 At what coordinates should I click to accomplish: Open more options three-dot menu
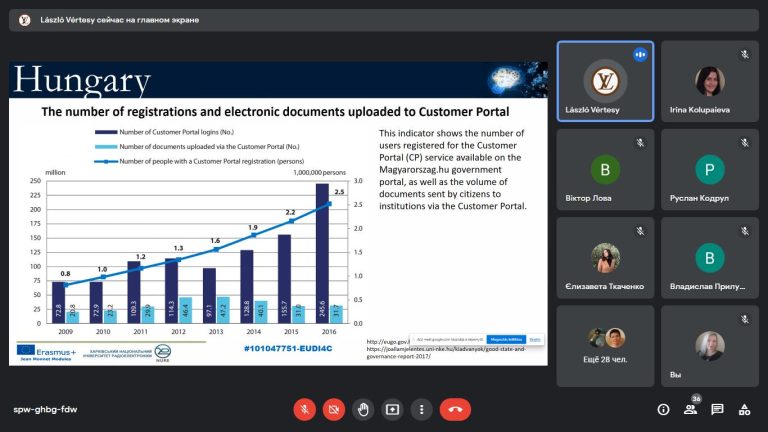421,409
